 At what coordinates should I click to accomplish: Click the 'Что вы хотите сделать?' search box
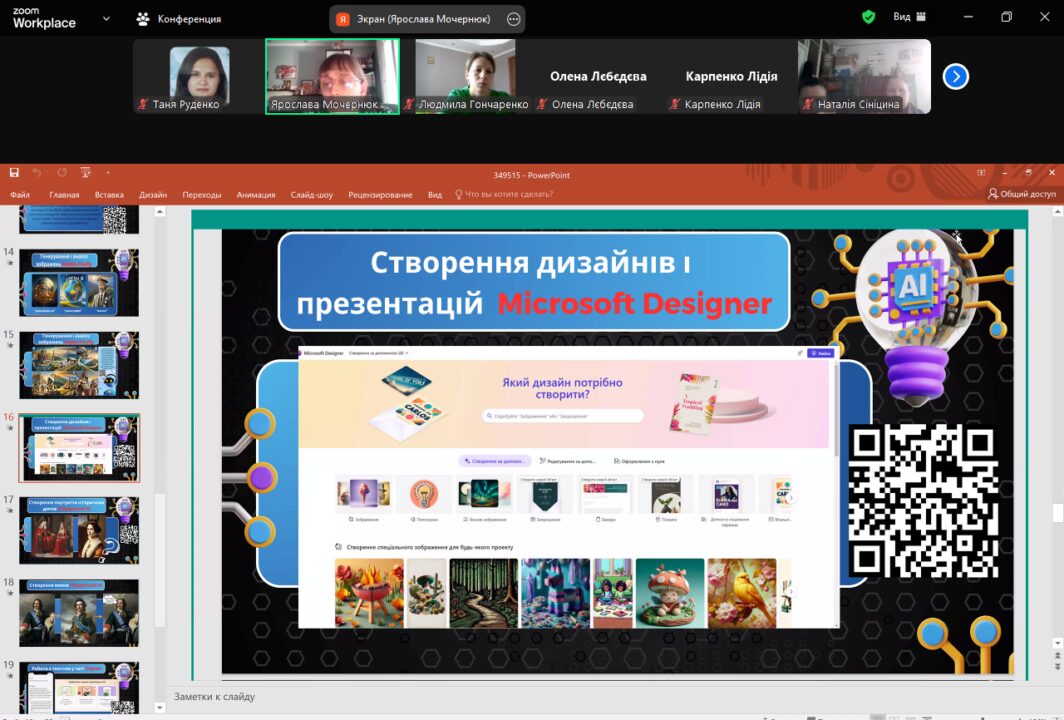[504, 194]
